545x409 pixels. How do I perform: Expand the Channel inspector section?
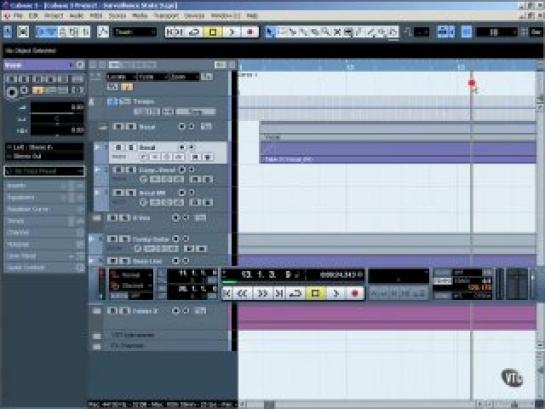(x=44, y=232)
